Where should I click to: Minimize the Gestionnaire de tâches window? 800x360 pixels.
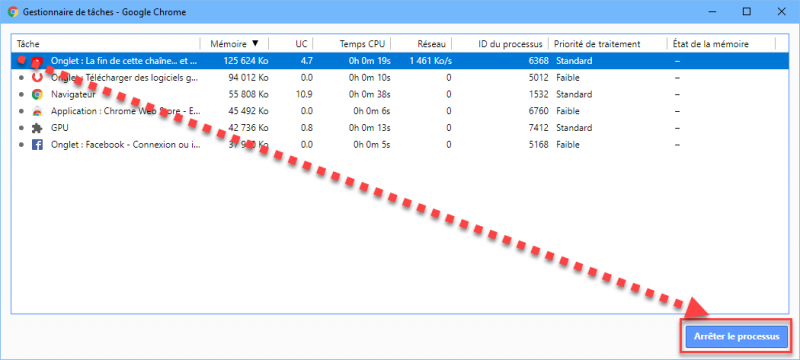(712, 12)
